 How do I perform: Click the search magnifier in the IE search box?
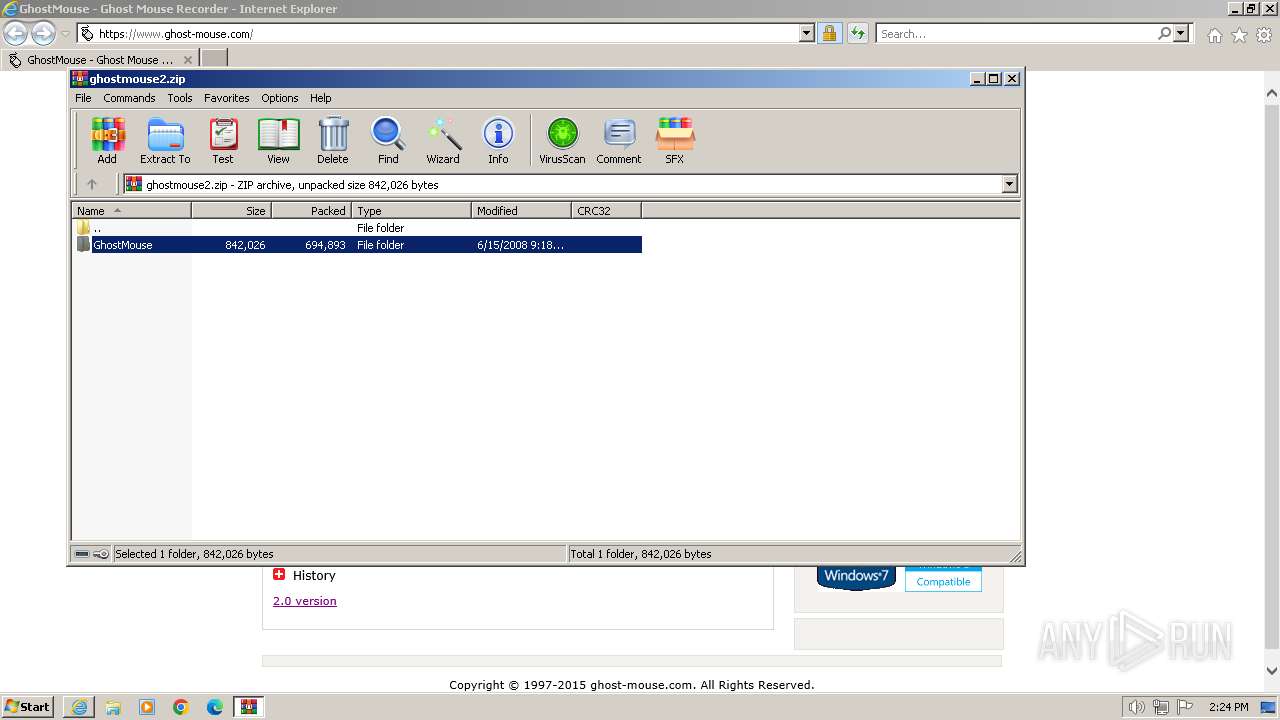pos(1164,33)
